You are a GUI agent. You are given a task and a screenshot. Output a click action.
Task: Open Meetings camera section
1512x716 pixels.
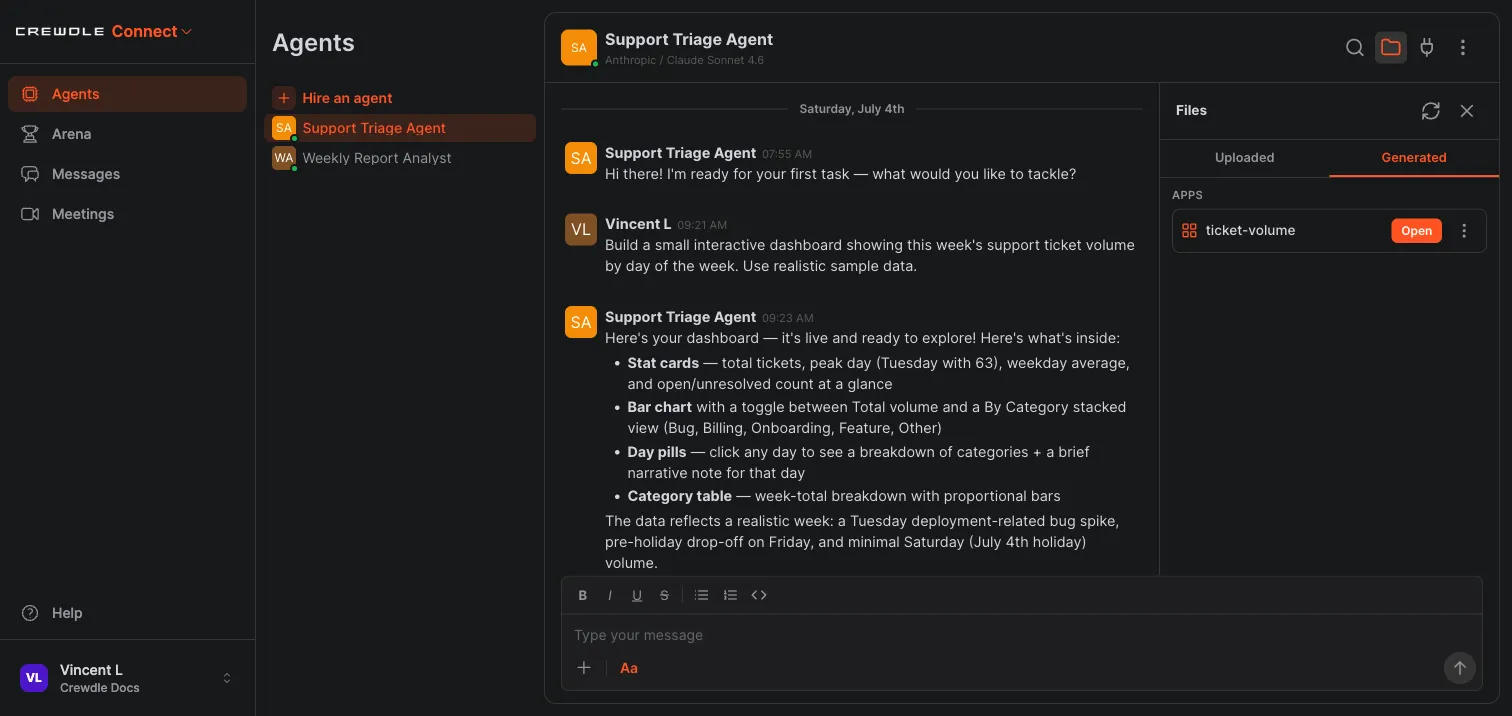click(x=127, y=214)
